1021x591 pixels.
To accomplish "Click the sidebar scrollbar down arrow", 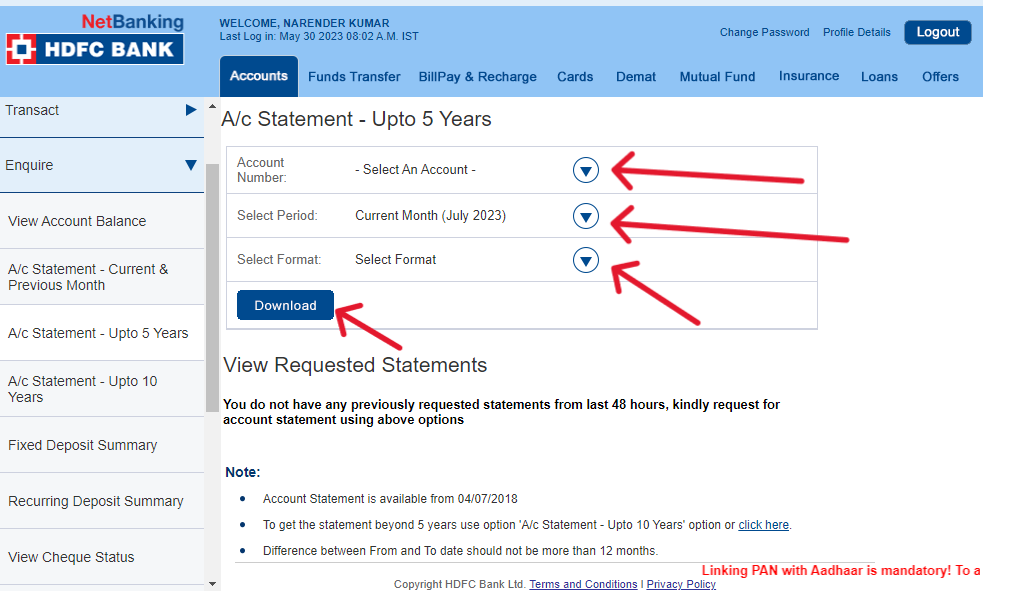I will [x=212, y=584].
